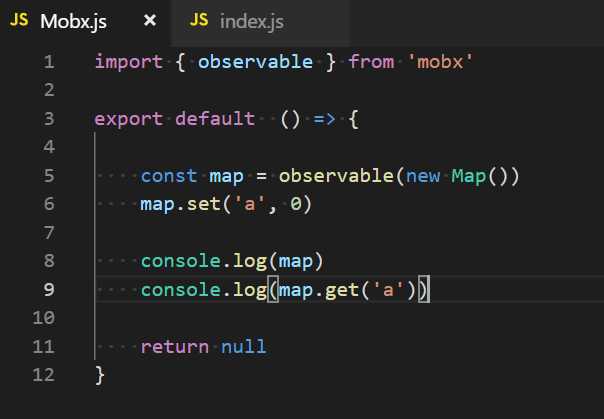This screenshot has width=604, height=419.
Task: Click line number 1 in the gutter
Action: (x=49, y=62)
